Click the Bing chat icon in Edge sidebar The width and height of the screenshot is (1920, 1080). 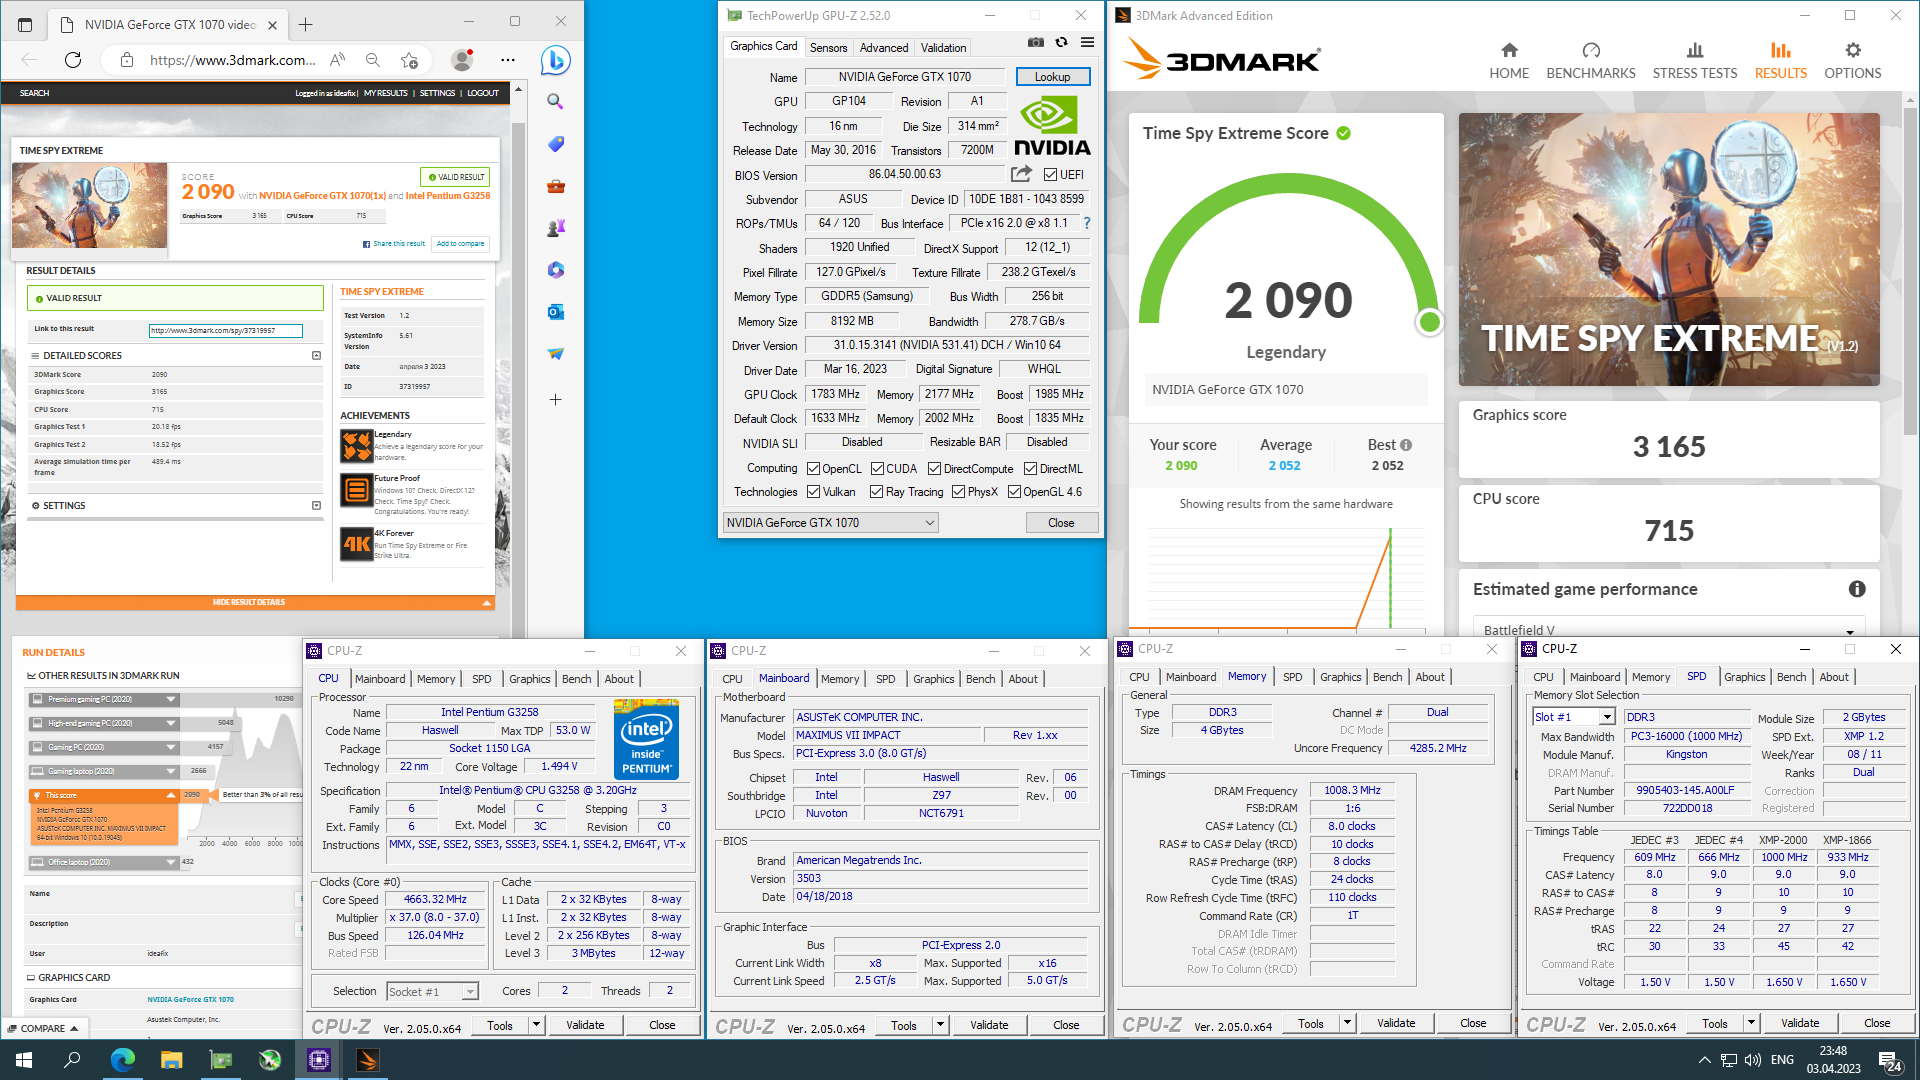(555, 60)
